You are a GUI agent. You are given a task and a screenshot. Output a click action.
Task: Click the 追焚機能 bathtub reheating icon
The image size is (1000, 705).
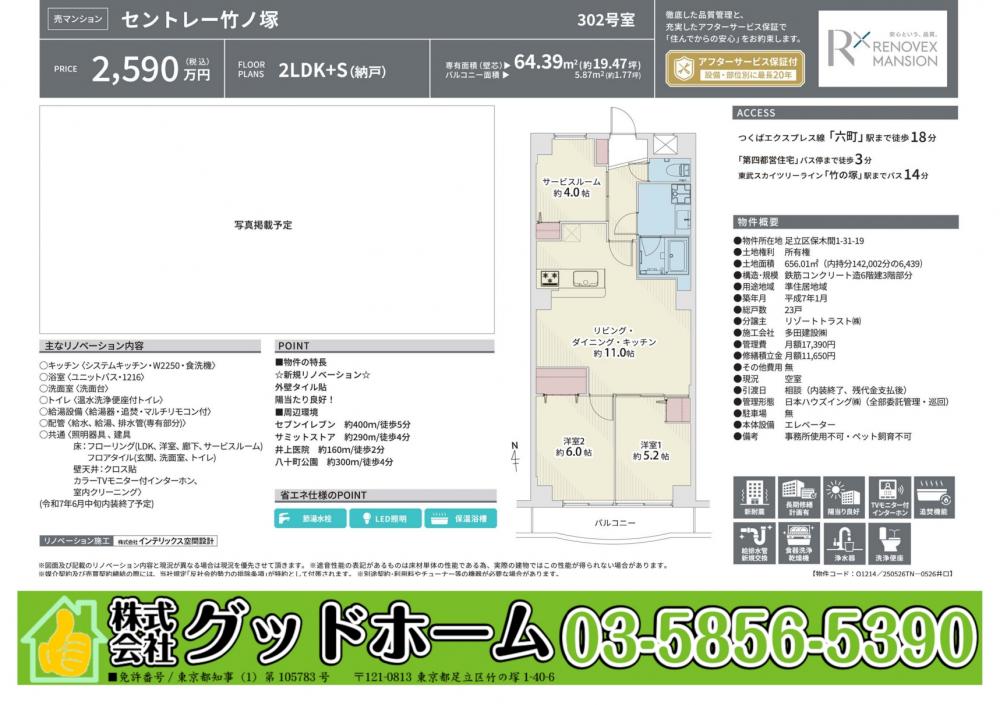[934, 497]
